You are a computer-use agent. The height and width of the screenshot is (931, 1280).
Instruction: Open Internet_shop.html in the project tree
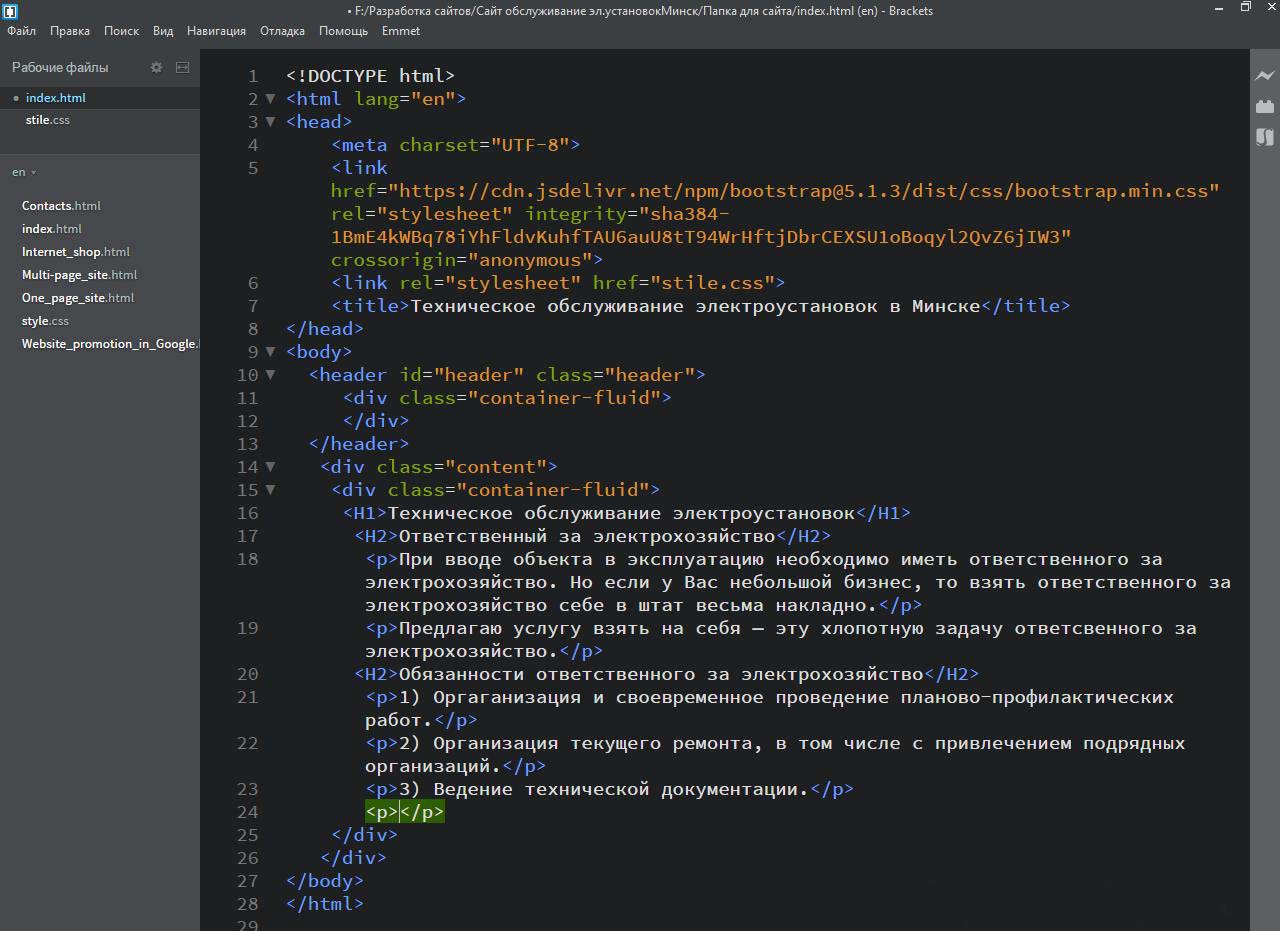tap(75, 252)
